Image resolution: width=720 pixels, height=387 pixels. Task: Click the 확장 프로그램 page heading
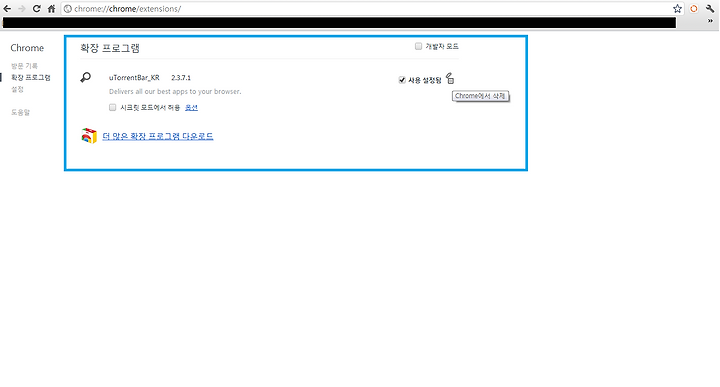coord(110,48)
